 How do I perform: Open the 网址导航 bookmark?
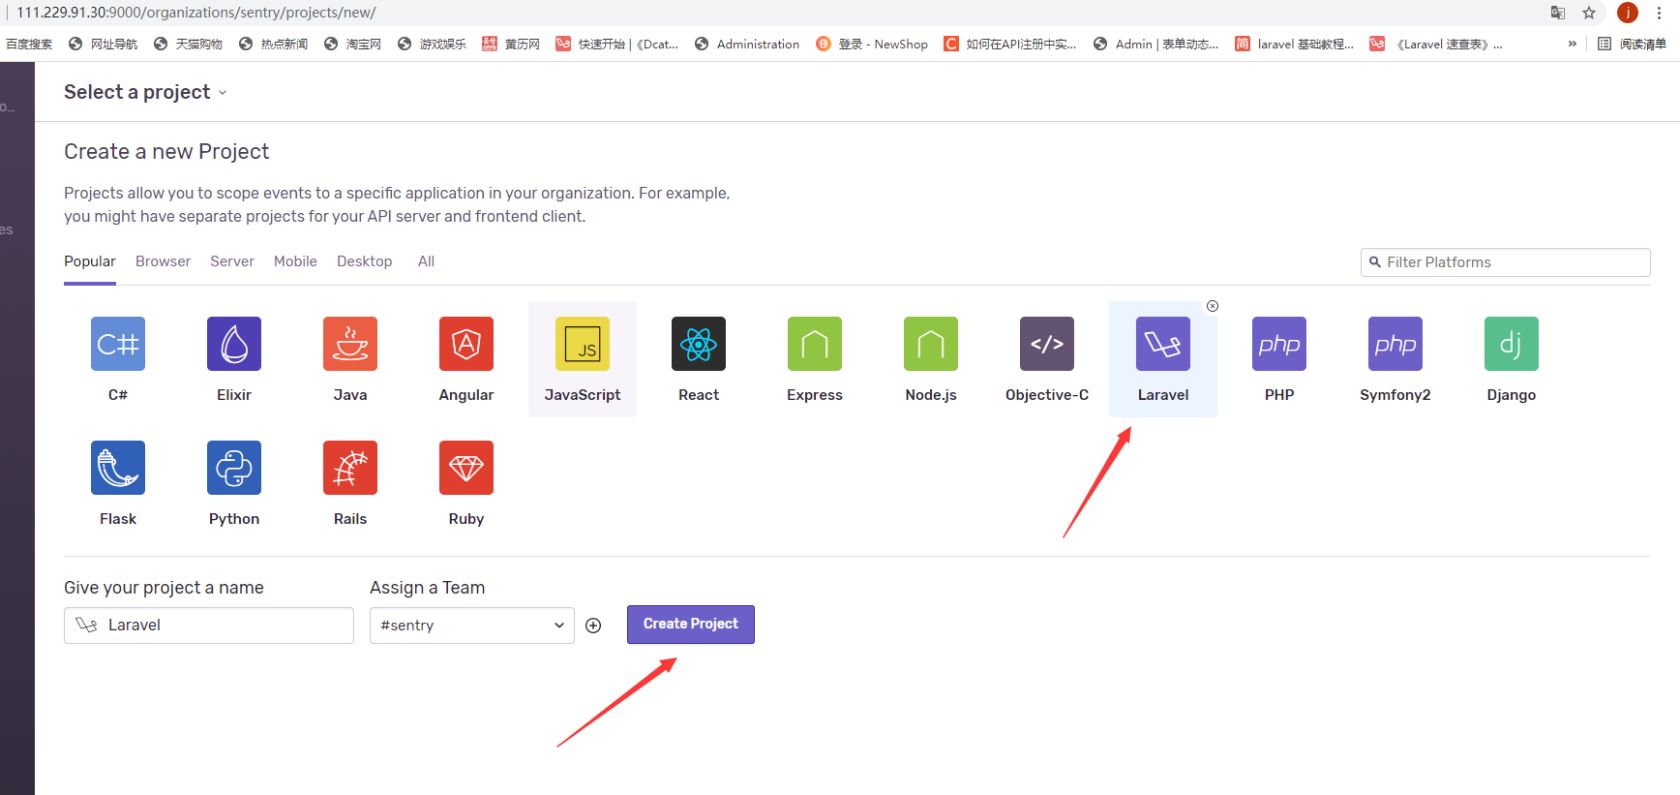tap(103, 44)
